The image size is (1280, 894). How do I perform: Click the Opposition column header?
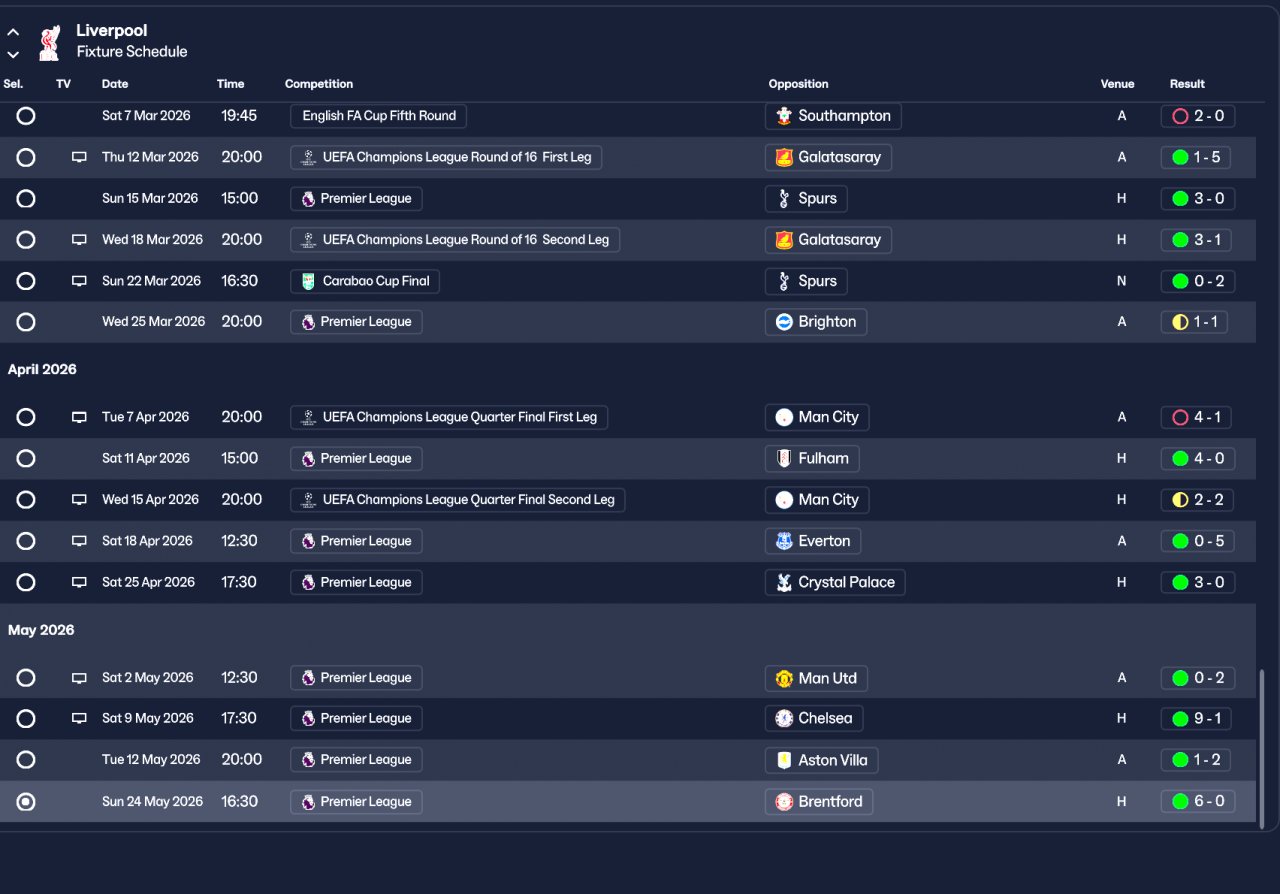point(799,84)
